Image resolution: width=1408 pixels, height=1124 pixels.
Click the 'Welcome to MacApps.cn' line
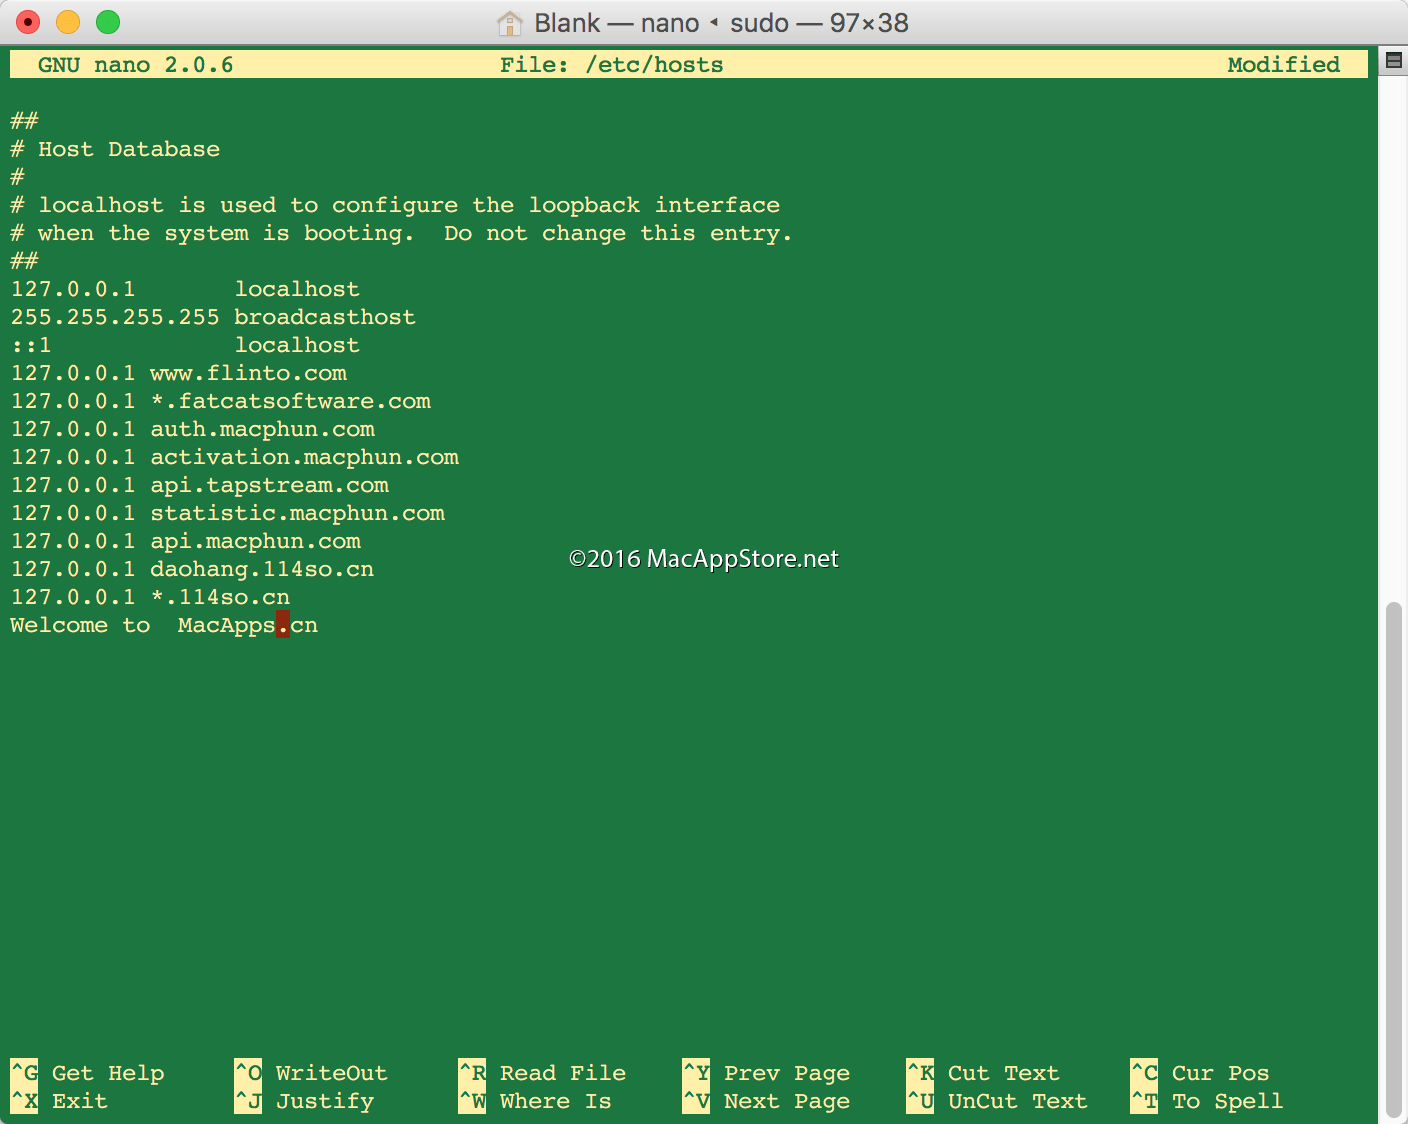164,625
